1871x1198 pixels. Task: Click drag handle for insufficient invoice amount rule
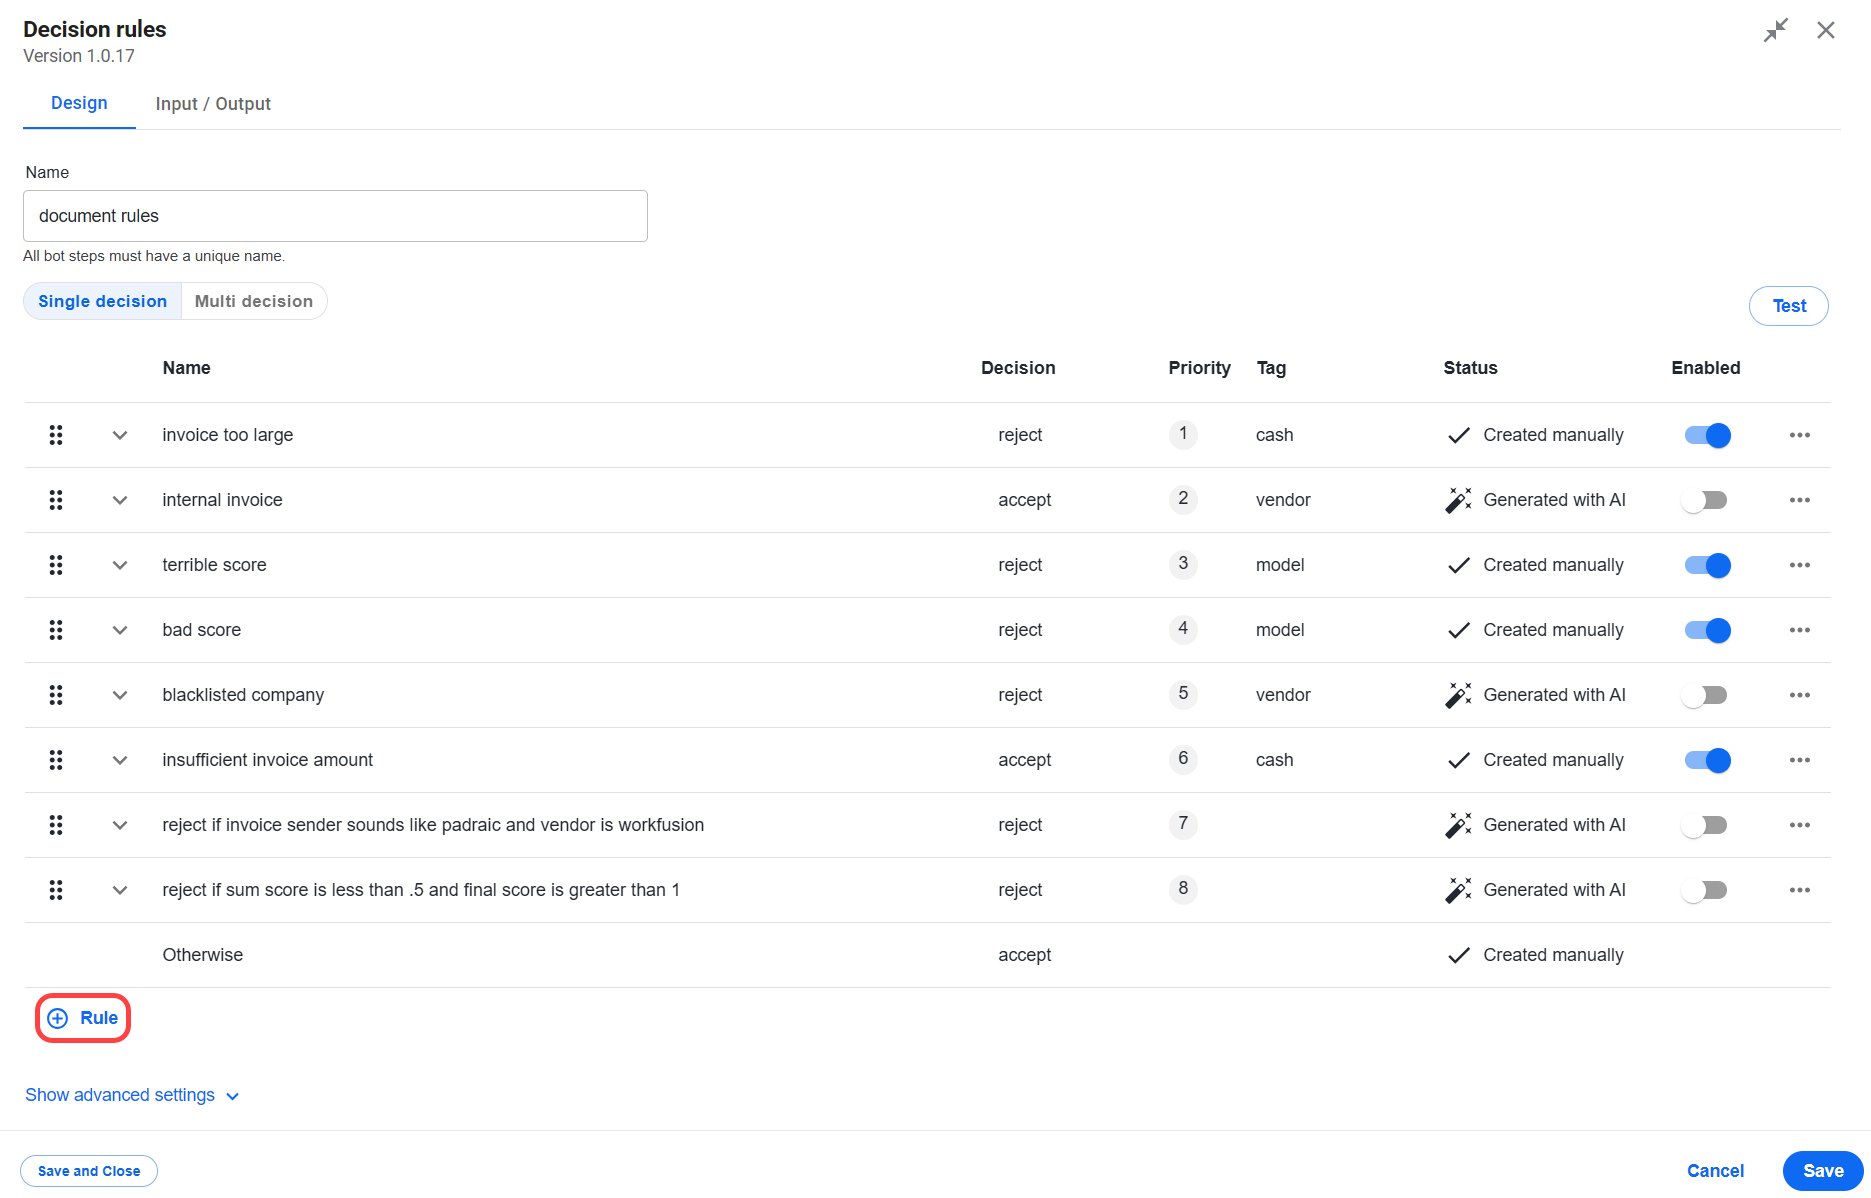tap(56, 760)
